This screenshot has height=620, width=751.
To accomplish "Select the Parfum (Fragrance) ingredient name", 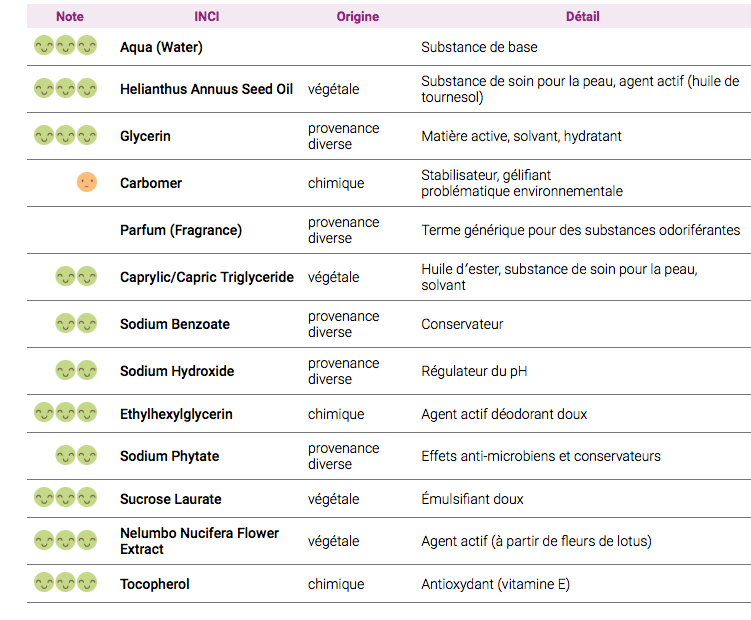I will pos(181,230).
